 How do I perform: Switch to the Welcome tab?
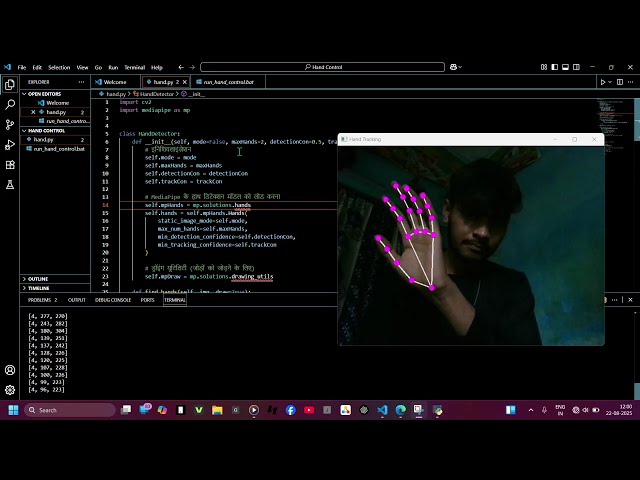click(x=116, y=82)
